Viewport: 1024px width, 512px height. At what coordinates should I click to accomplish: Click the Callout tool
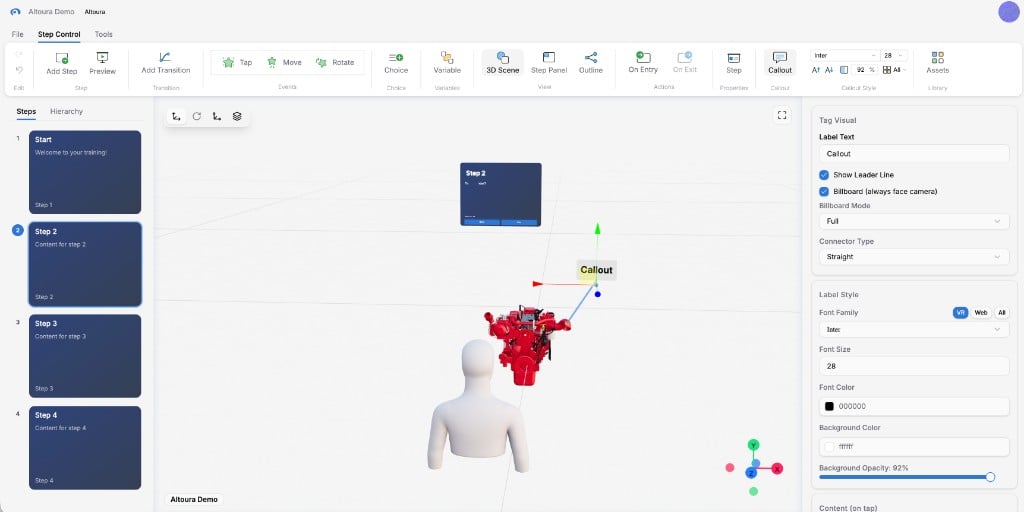pyautogui.click(x=780, y=63)
